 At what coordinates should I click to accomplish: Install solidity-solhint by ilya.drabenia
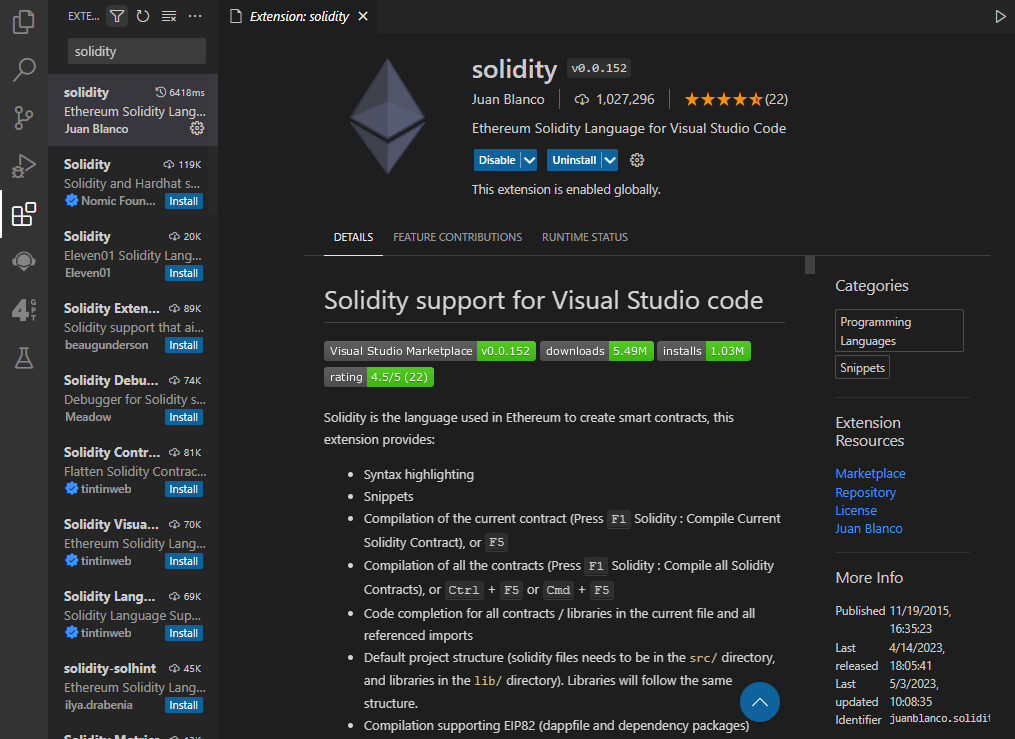tap(183, 705)
